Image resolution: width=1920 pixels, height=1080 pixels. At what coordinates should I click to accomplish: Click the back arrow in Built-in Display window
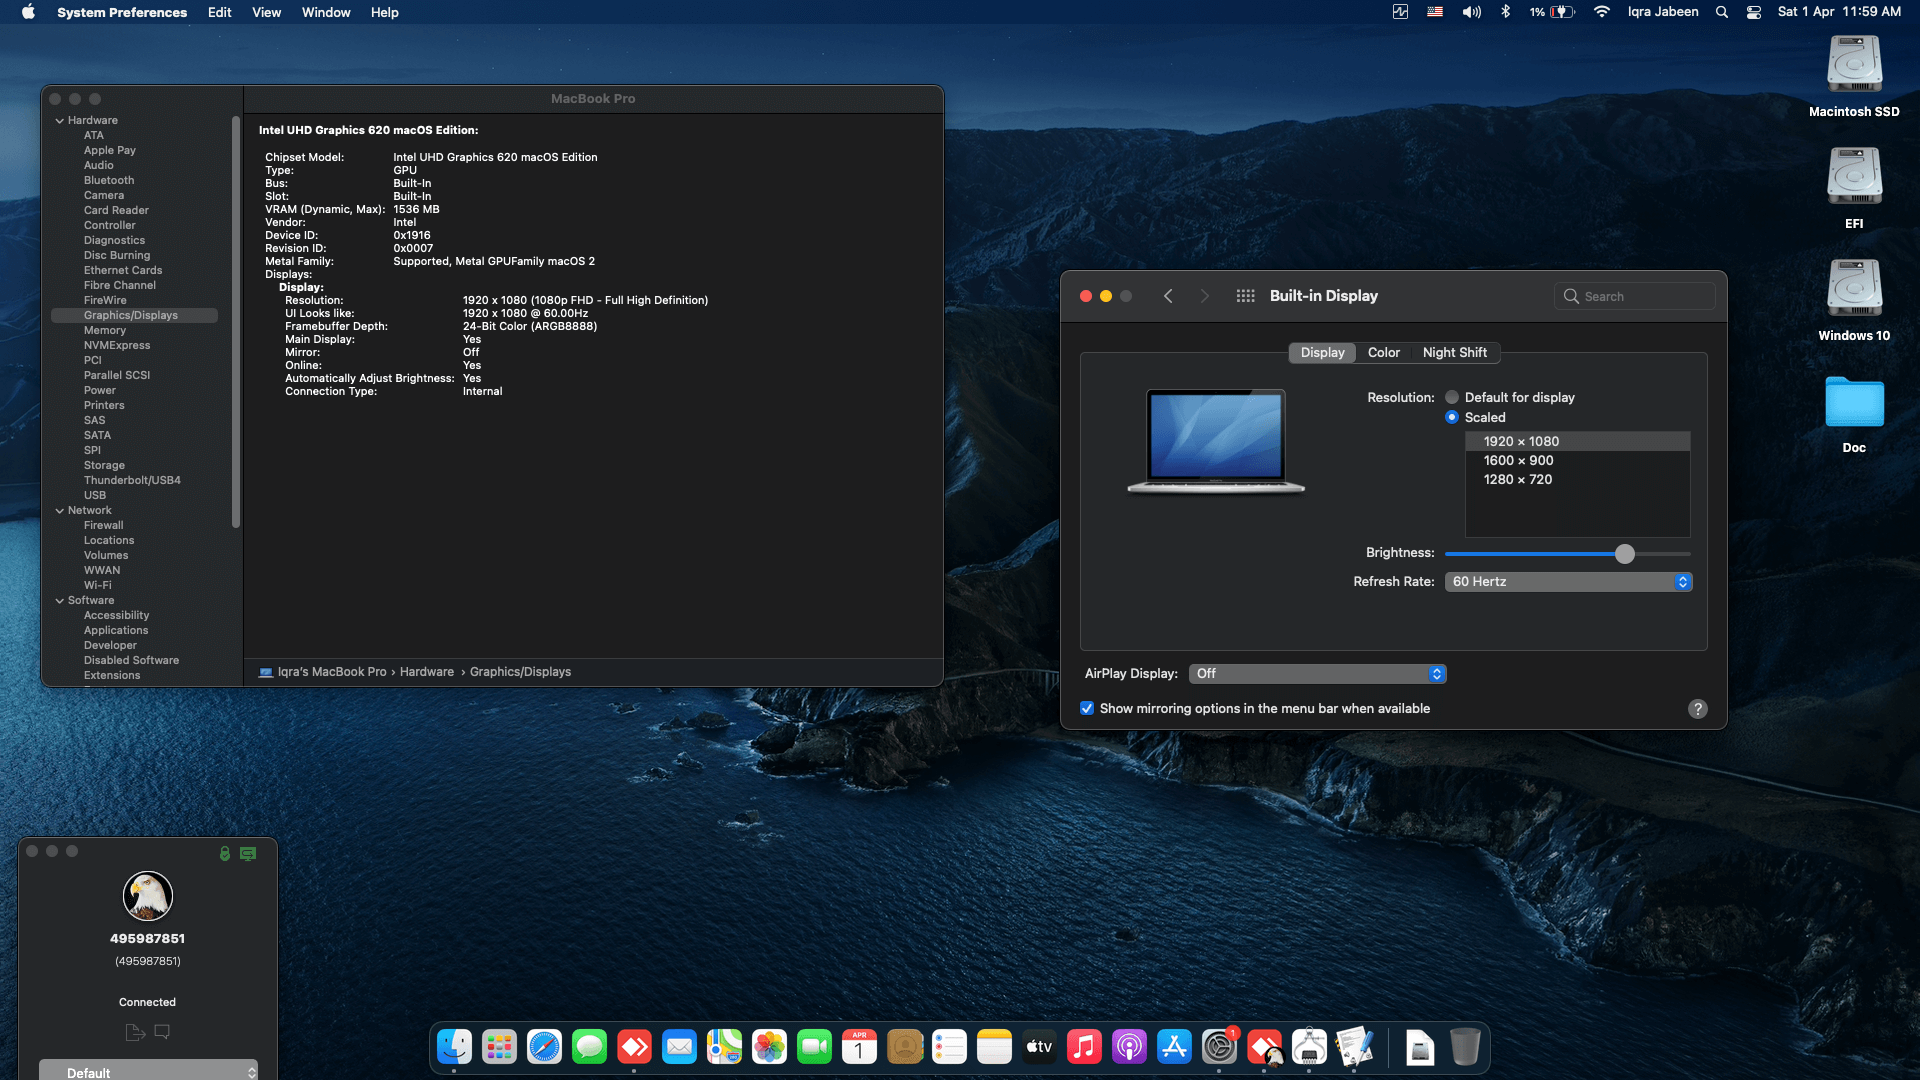click(1168, 296)
